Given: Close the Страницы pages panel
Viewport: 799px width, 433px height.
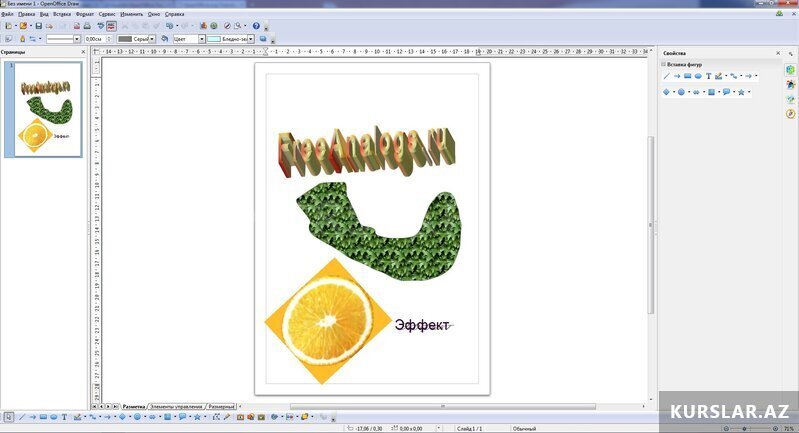Looking at the screenshot, I should [81, 52].
